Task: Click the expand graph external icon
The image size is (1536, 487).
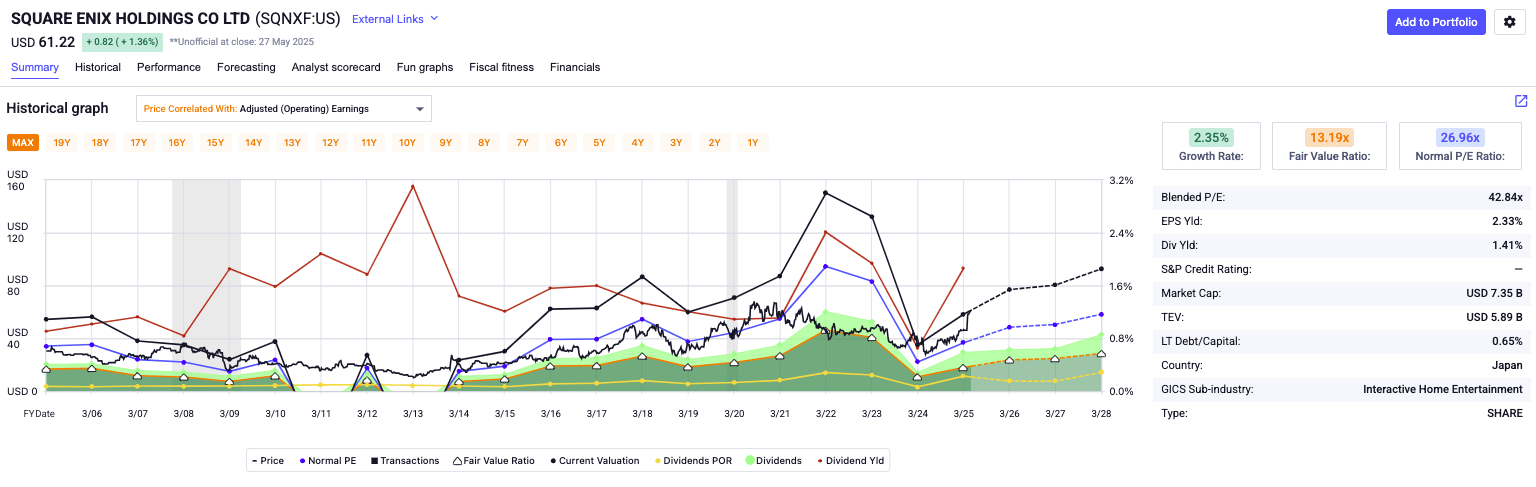Action: pos(1521,101)
